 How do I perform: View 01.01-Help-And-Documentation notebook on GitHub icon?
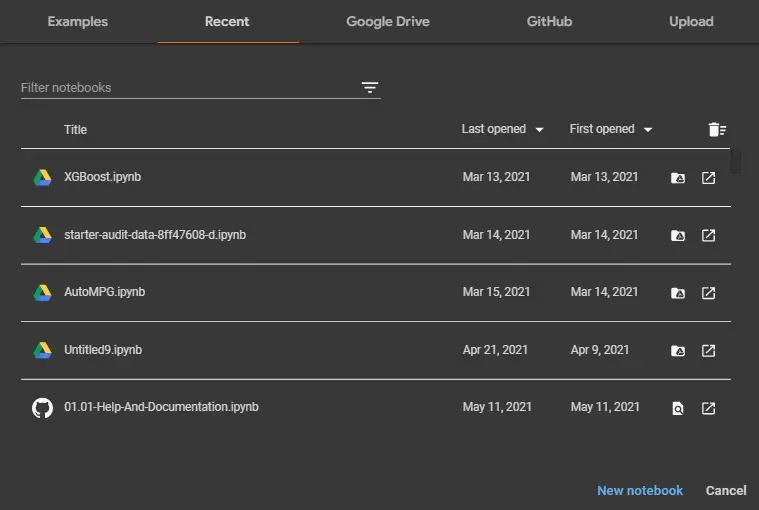coord(678,408)
